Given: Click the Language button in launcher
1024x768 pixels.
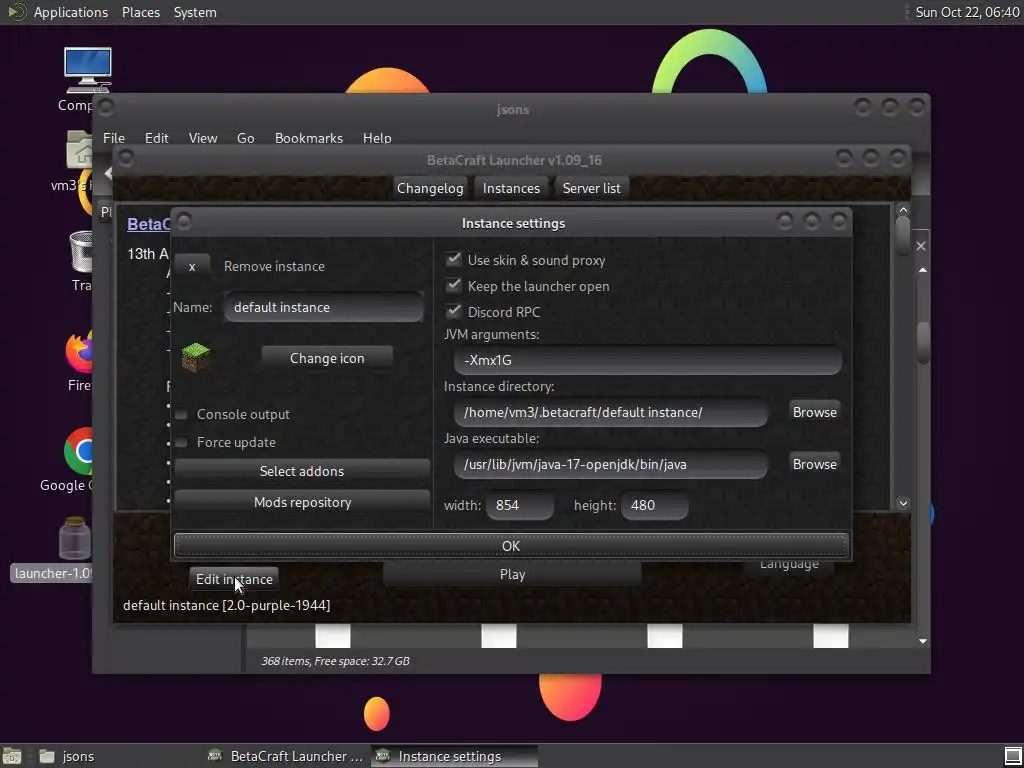Looking at the screenshot, I should click(x=788, y=565).
